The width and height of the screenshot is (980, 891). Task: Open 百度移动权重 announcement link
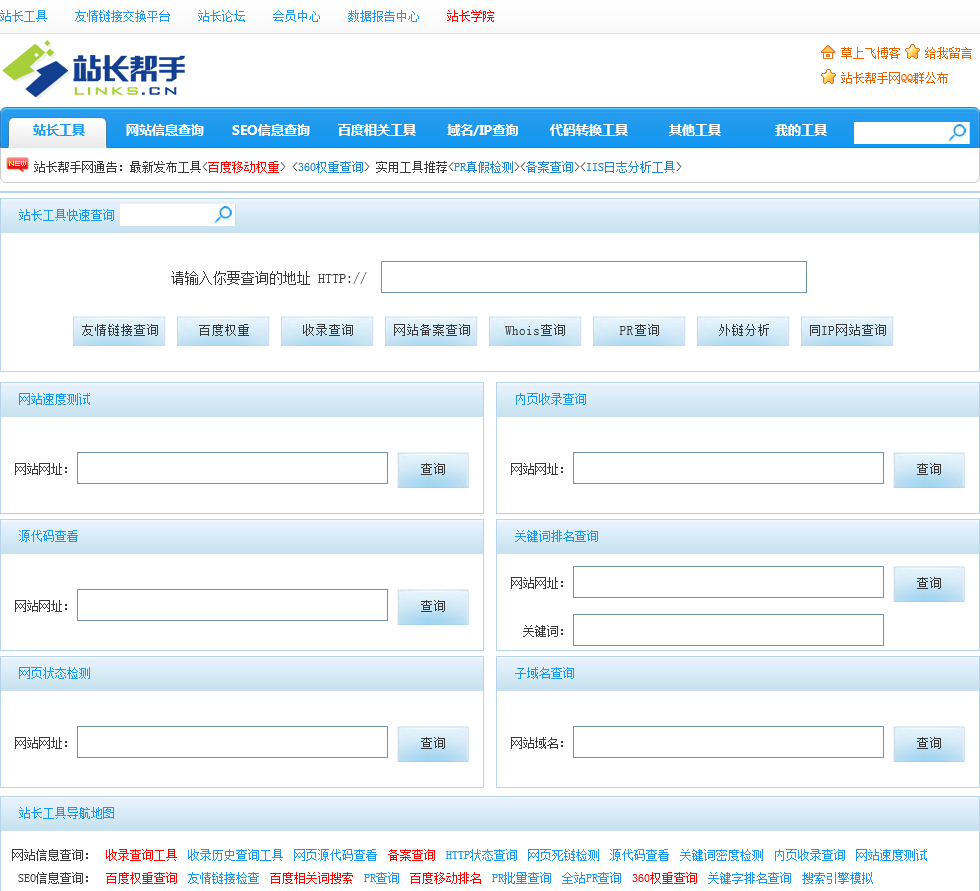[243, 167]
